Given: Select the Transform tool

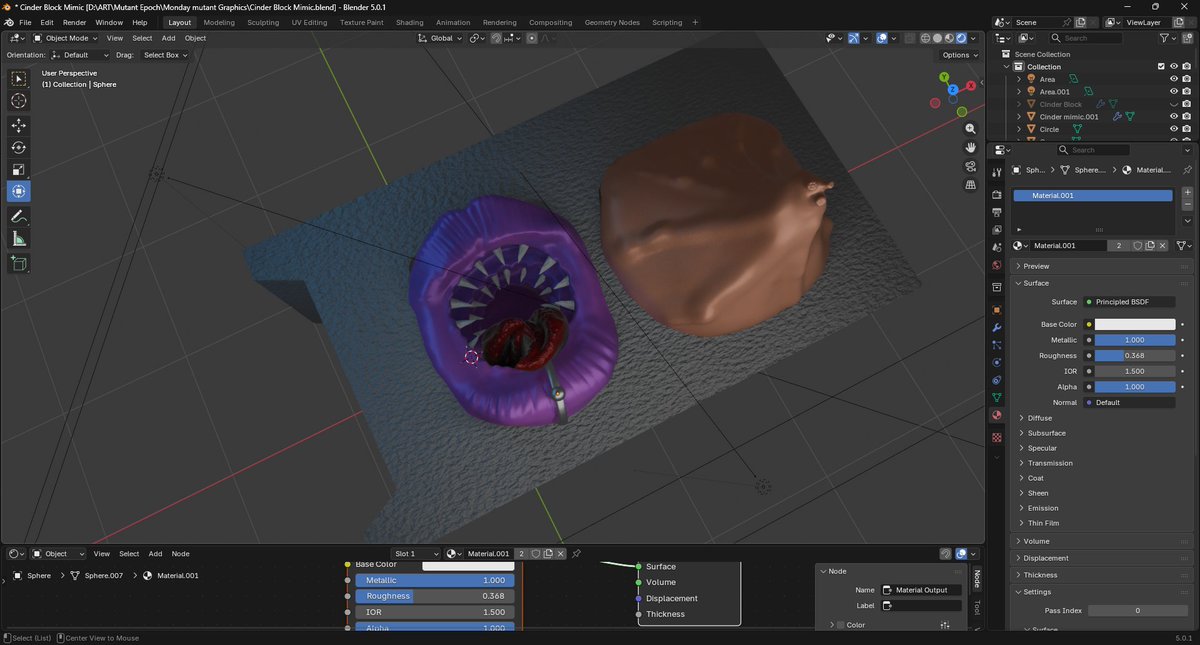Looking at the screenshot, I should click(19, 191).
